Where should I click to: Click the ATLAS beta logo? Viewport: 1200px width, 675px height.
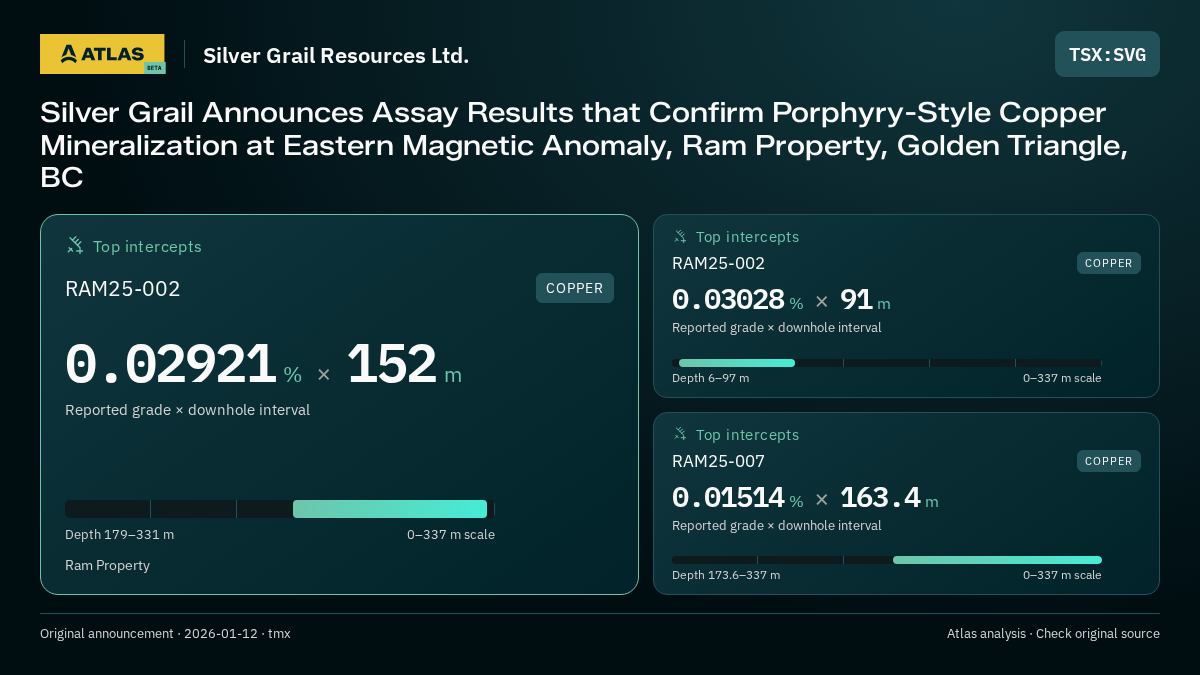coord(102,54)
